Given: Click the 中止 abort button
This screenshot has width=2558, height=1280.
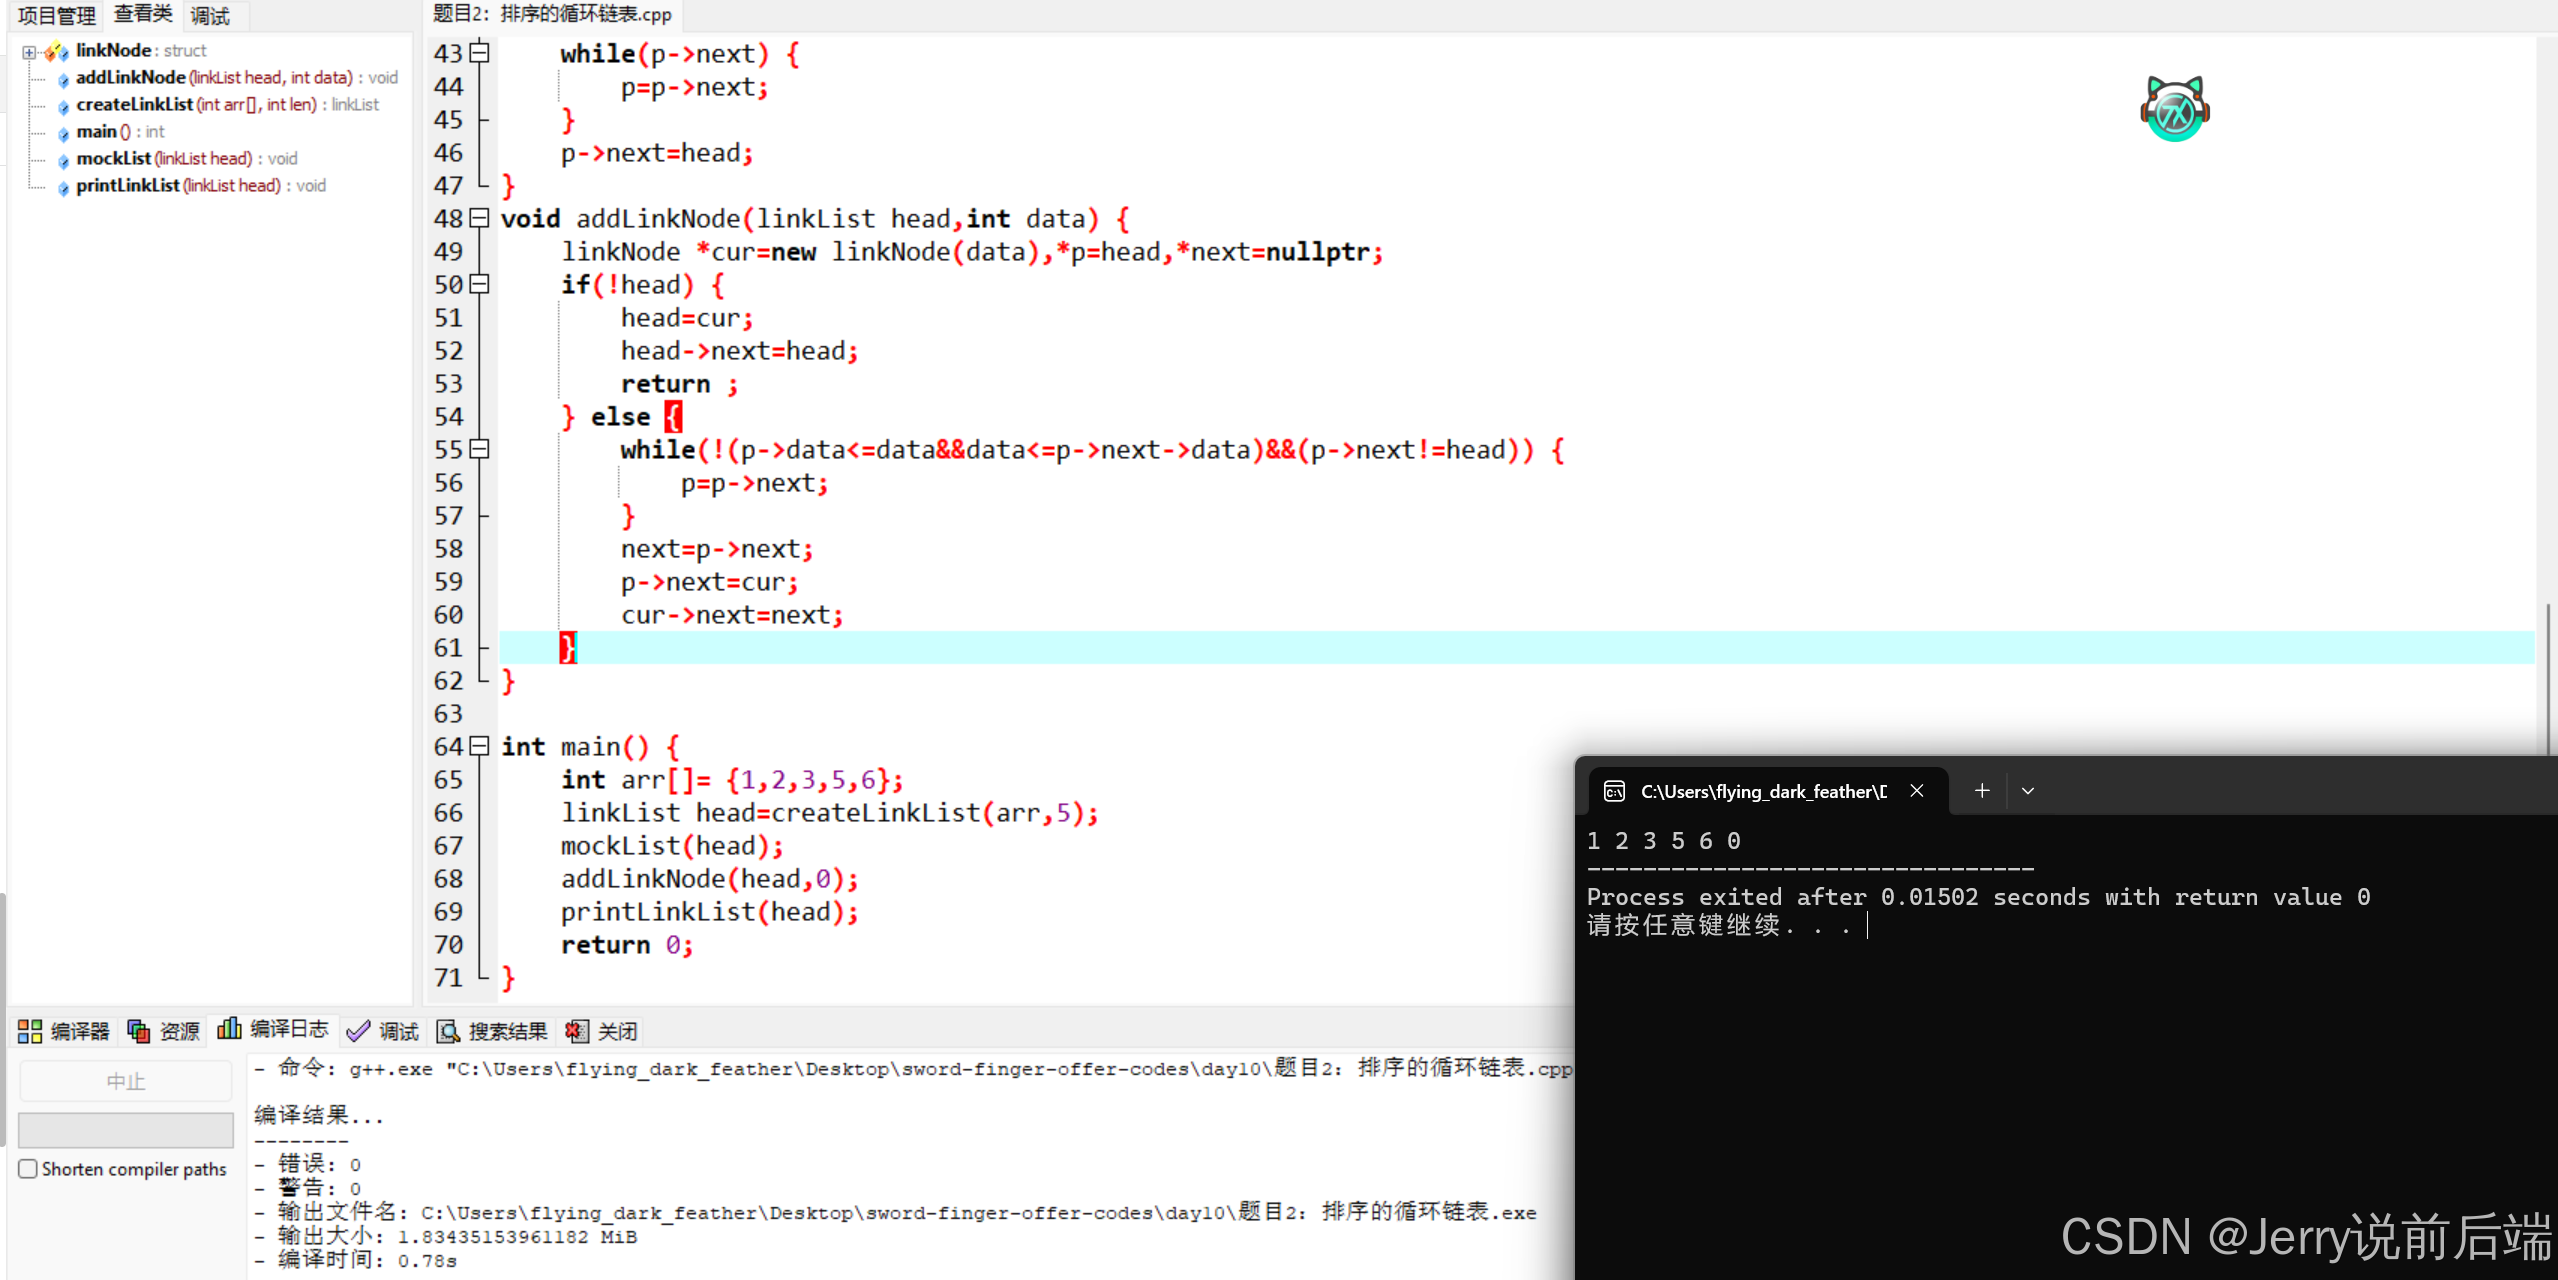Looking at the screenshot, I should pos(125,1081).
